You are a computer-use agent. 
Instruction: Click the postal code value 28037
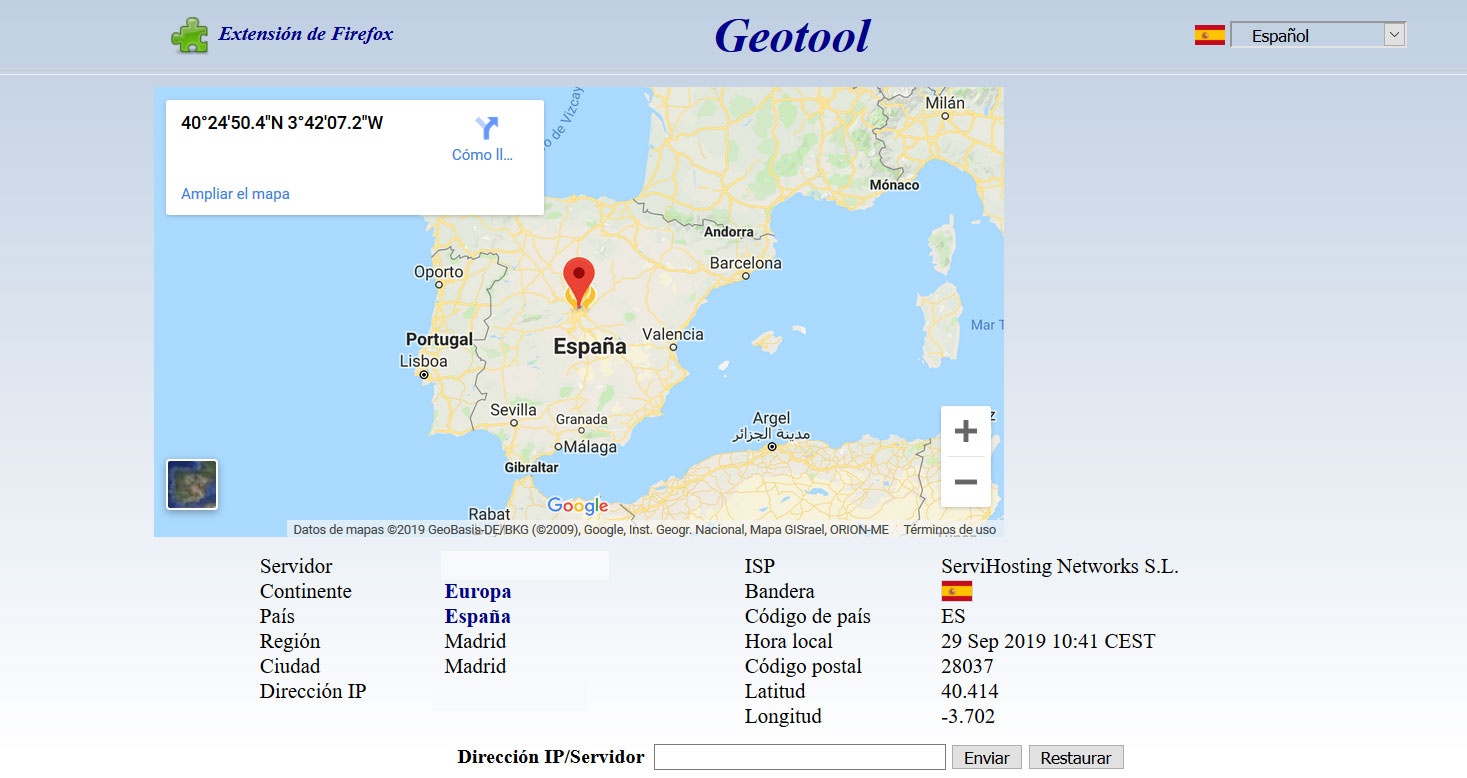tap(968, 667)
